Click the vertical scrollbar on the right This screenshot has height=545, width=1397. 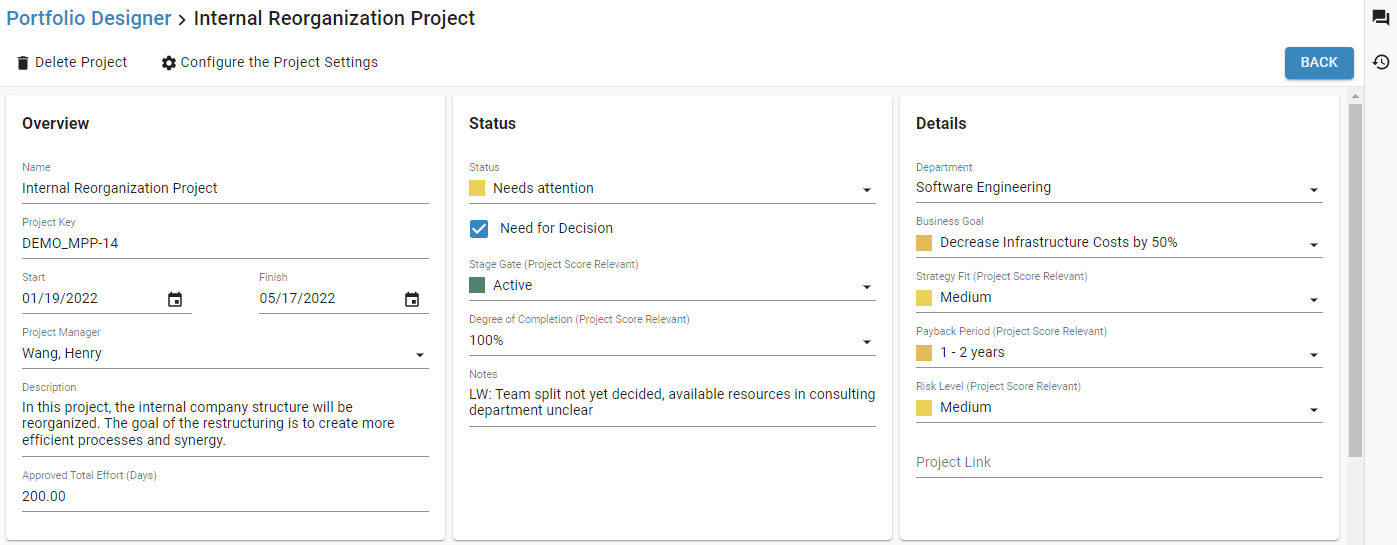point(1356,280)
